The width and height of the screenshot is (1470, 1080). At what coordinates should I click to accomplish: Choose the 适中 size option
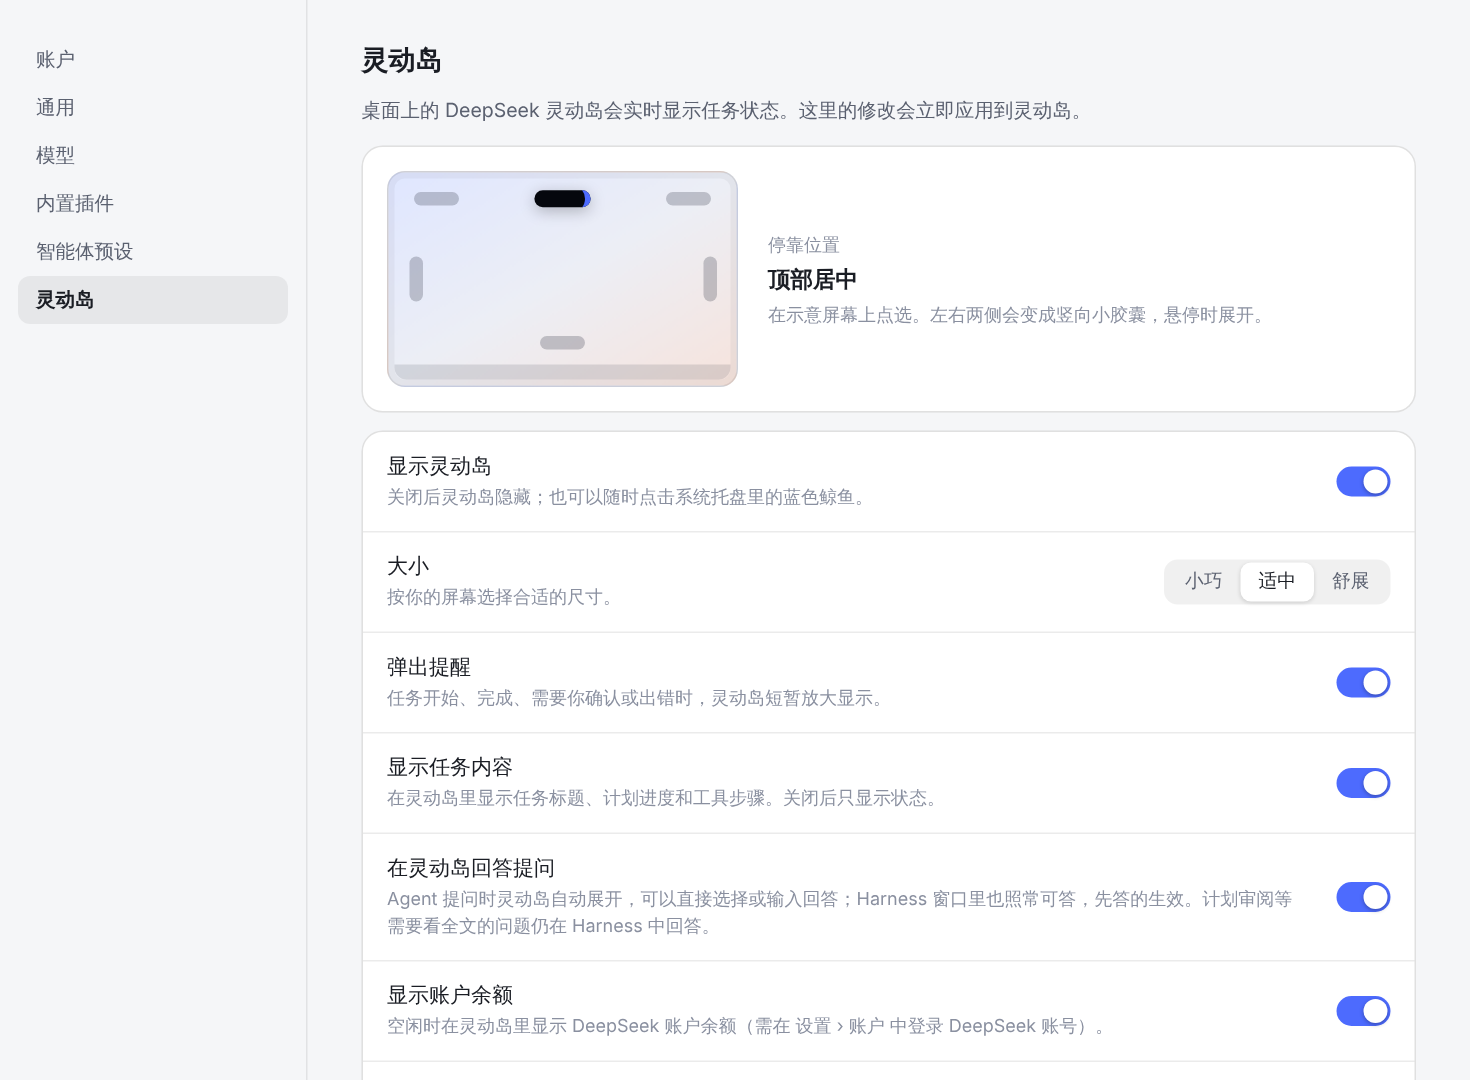[1276, 581]
